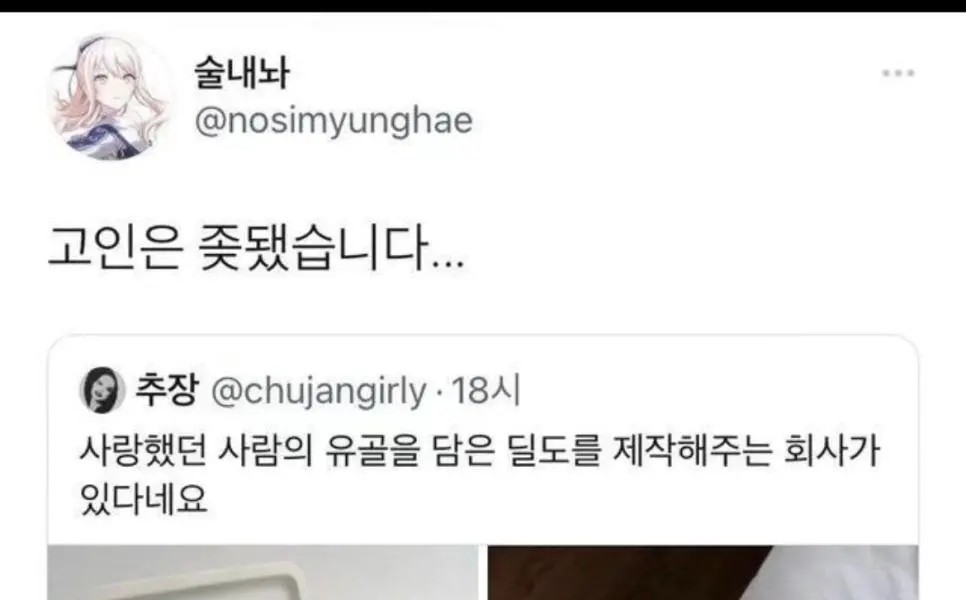Open 술내놔's anime profile avatar
The image size is (966, 600).
point(111,97)
